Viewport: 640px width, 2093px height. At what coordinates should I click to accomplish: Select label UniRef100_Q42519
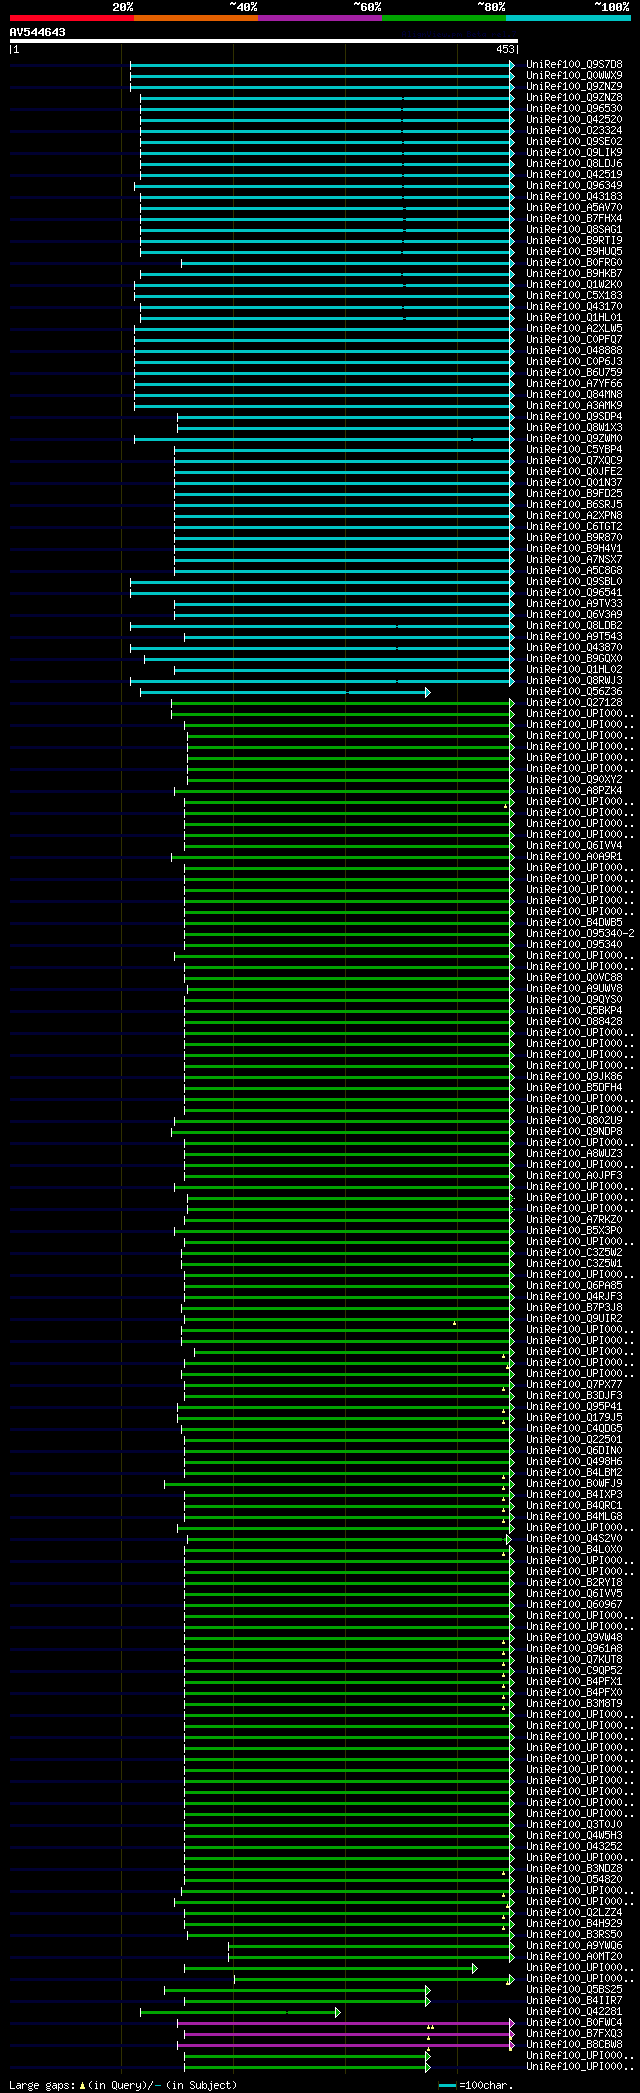[x=574, y=175]
